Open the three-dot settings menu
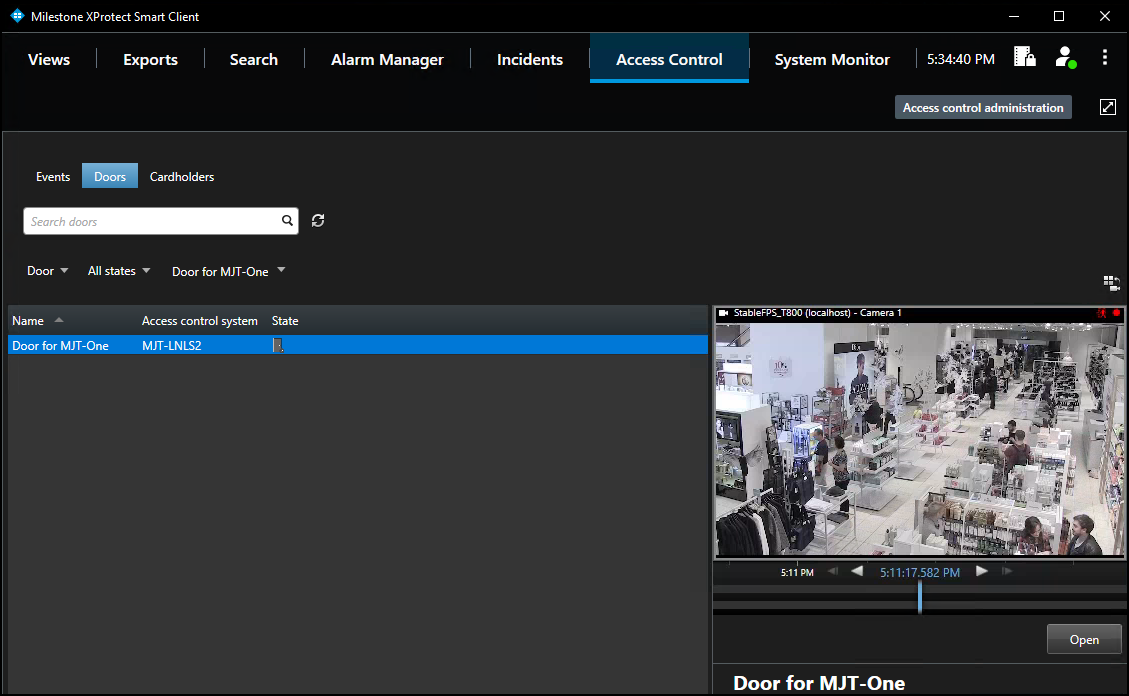The width and height of the screenshot is (1129, 696). click(1105, 57)
